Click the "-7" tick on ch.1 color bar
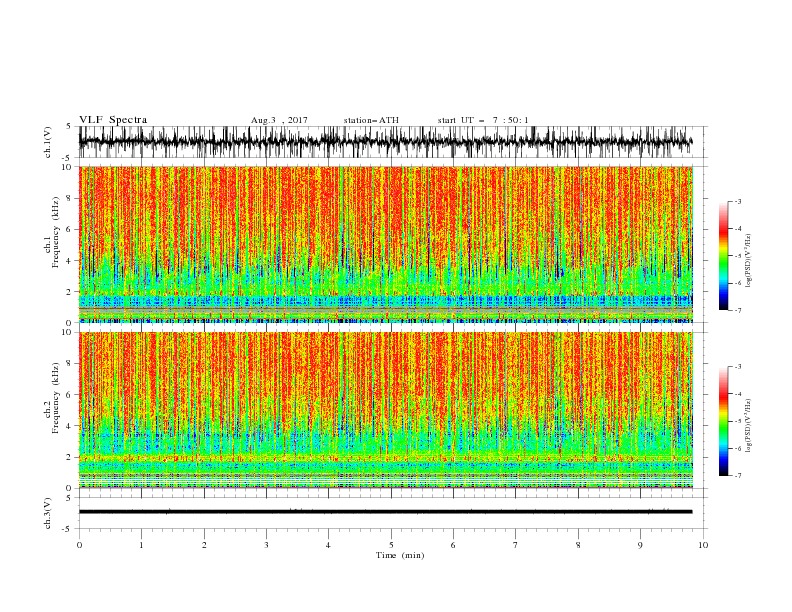This screenshot has width=792, height=612. [737, 311]
